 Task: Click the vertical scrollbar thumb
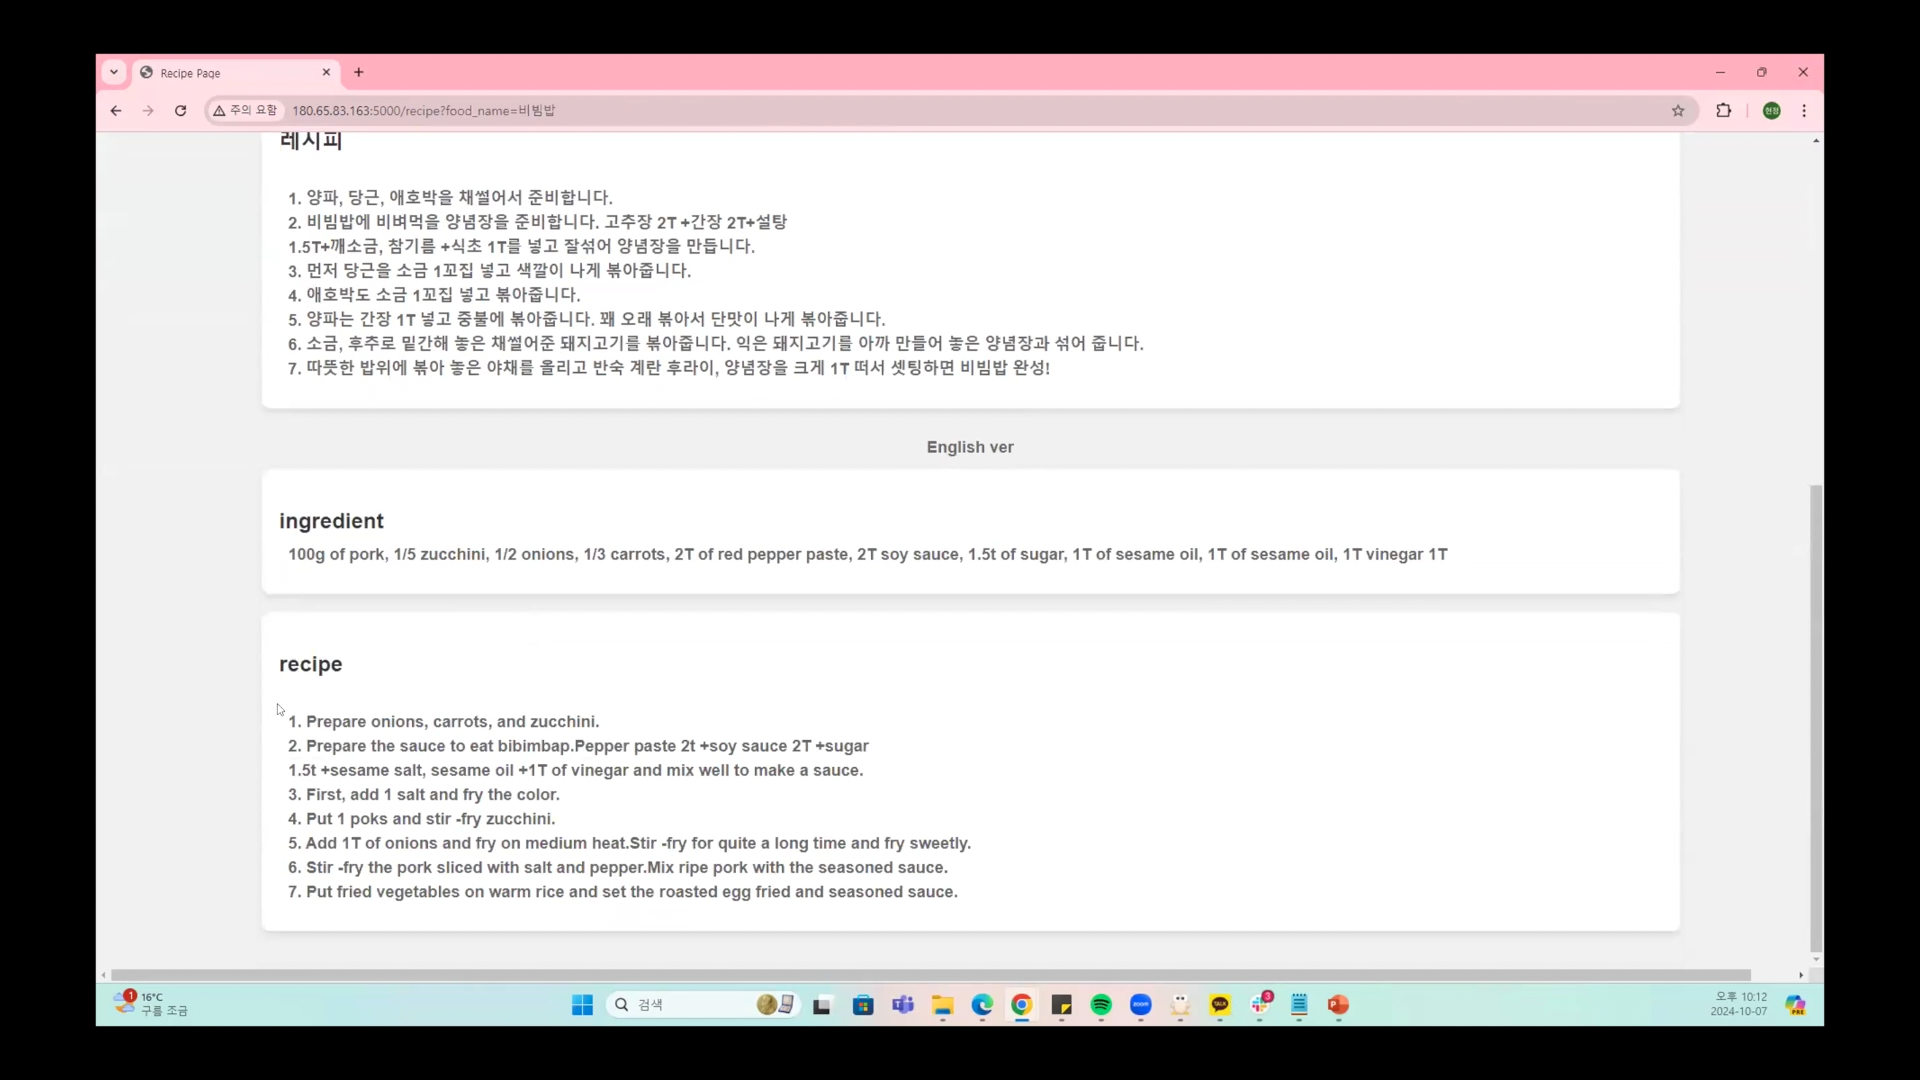click(x=1815, y=718)
